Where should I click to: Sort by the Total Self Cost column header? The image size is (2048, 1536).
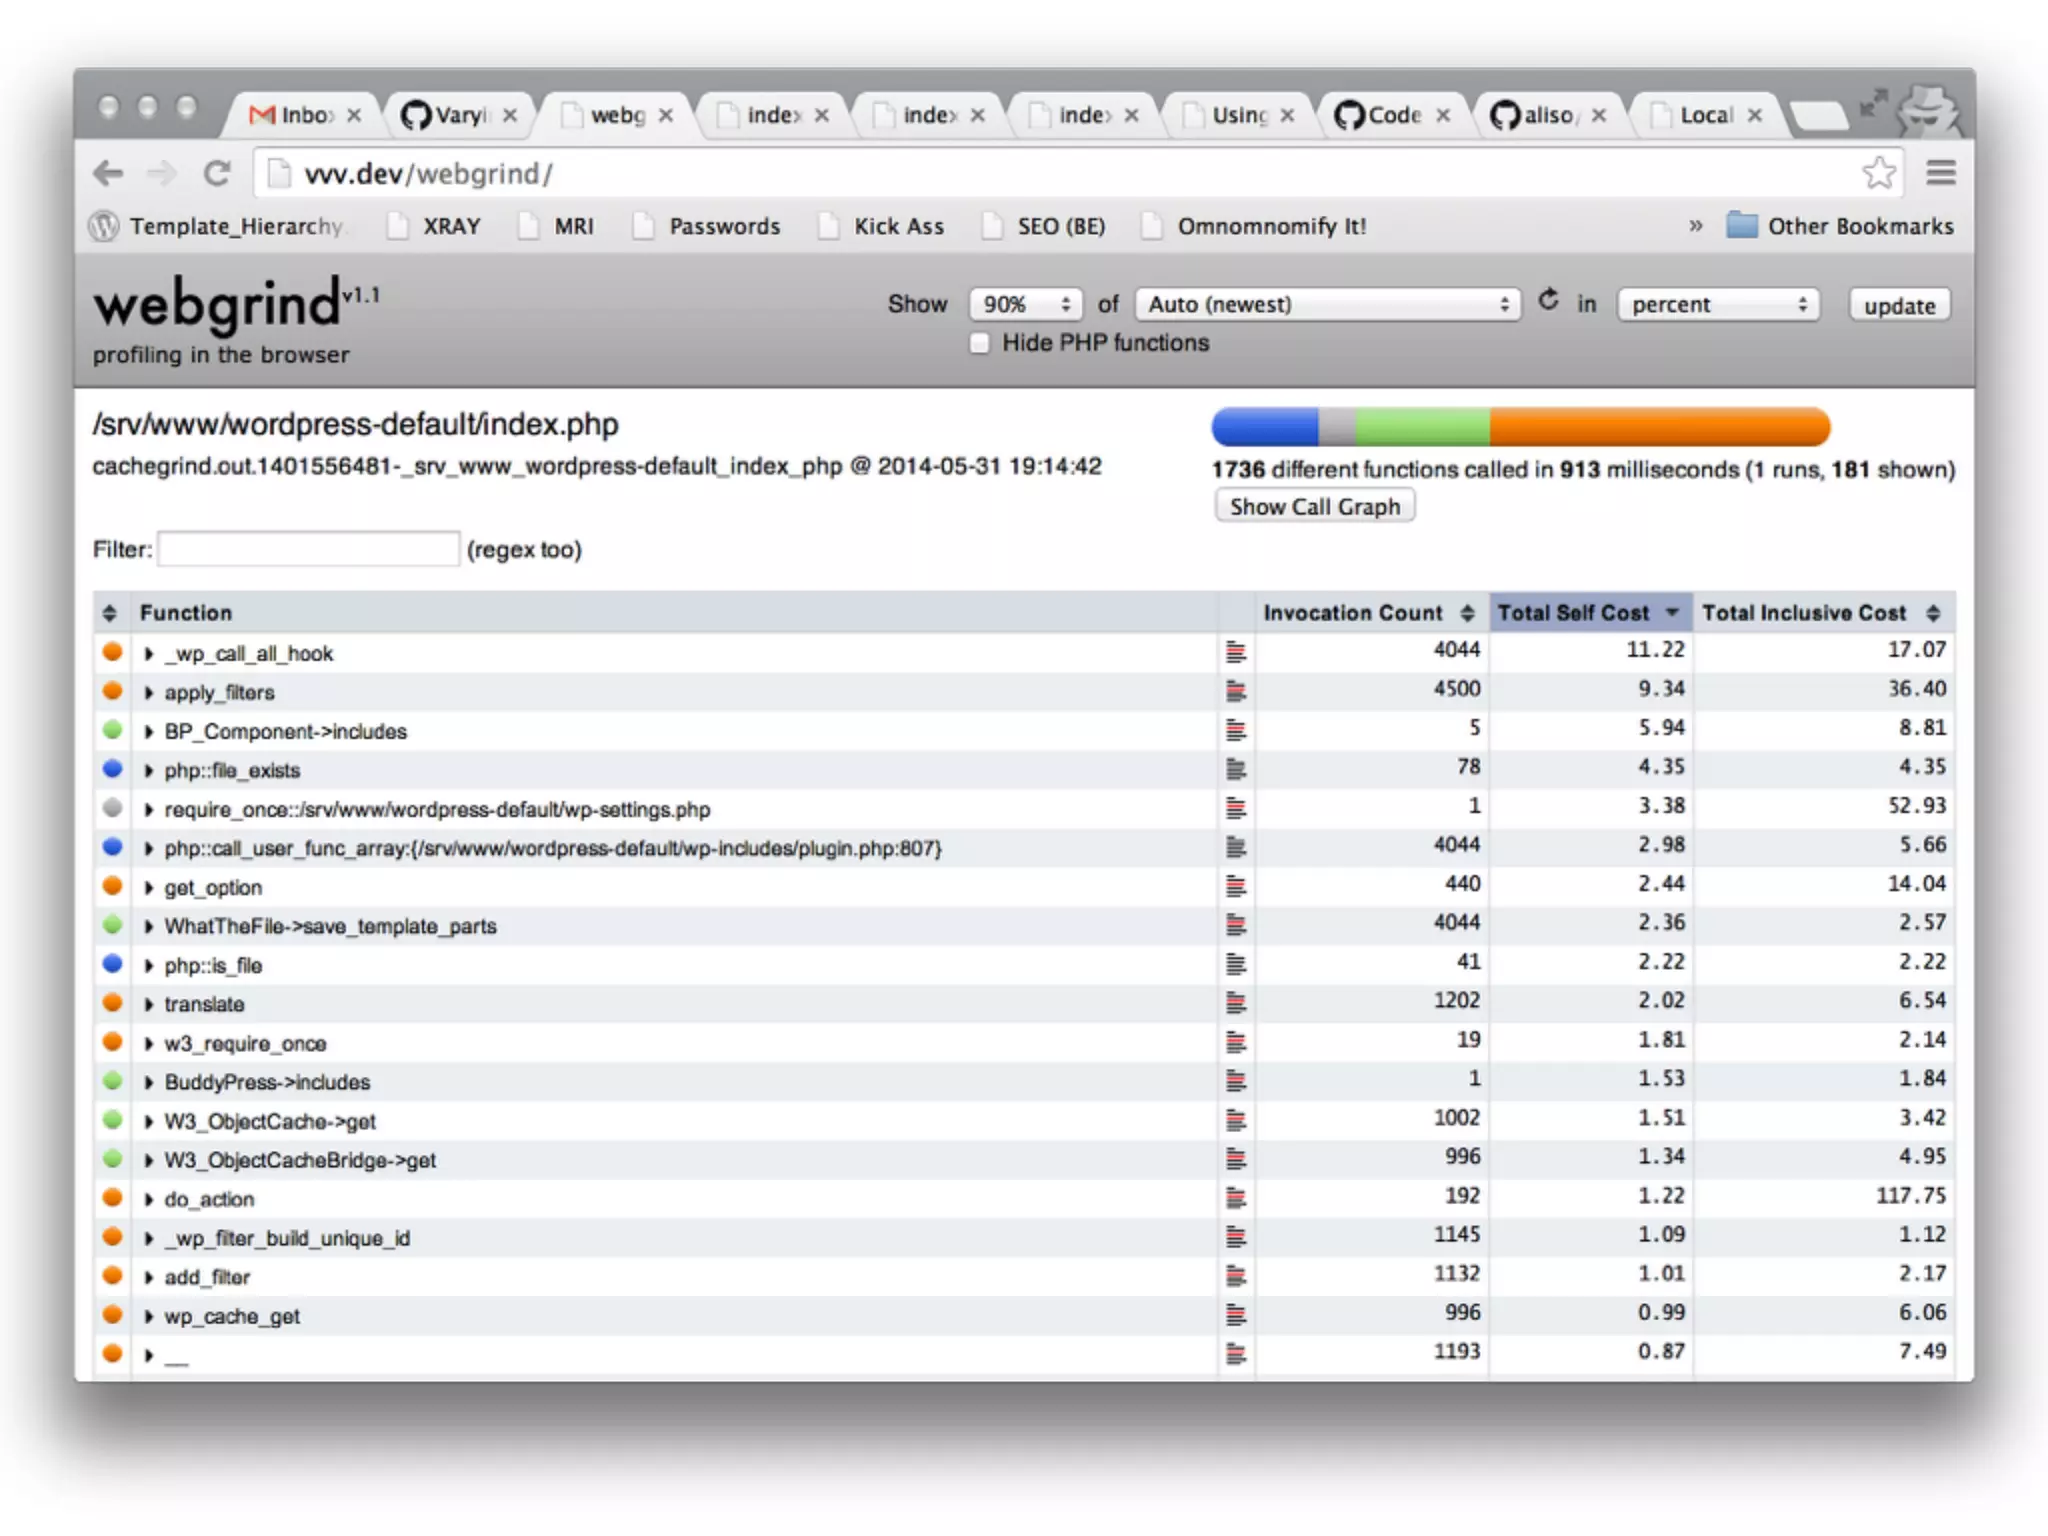coord(1590,612)
